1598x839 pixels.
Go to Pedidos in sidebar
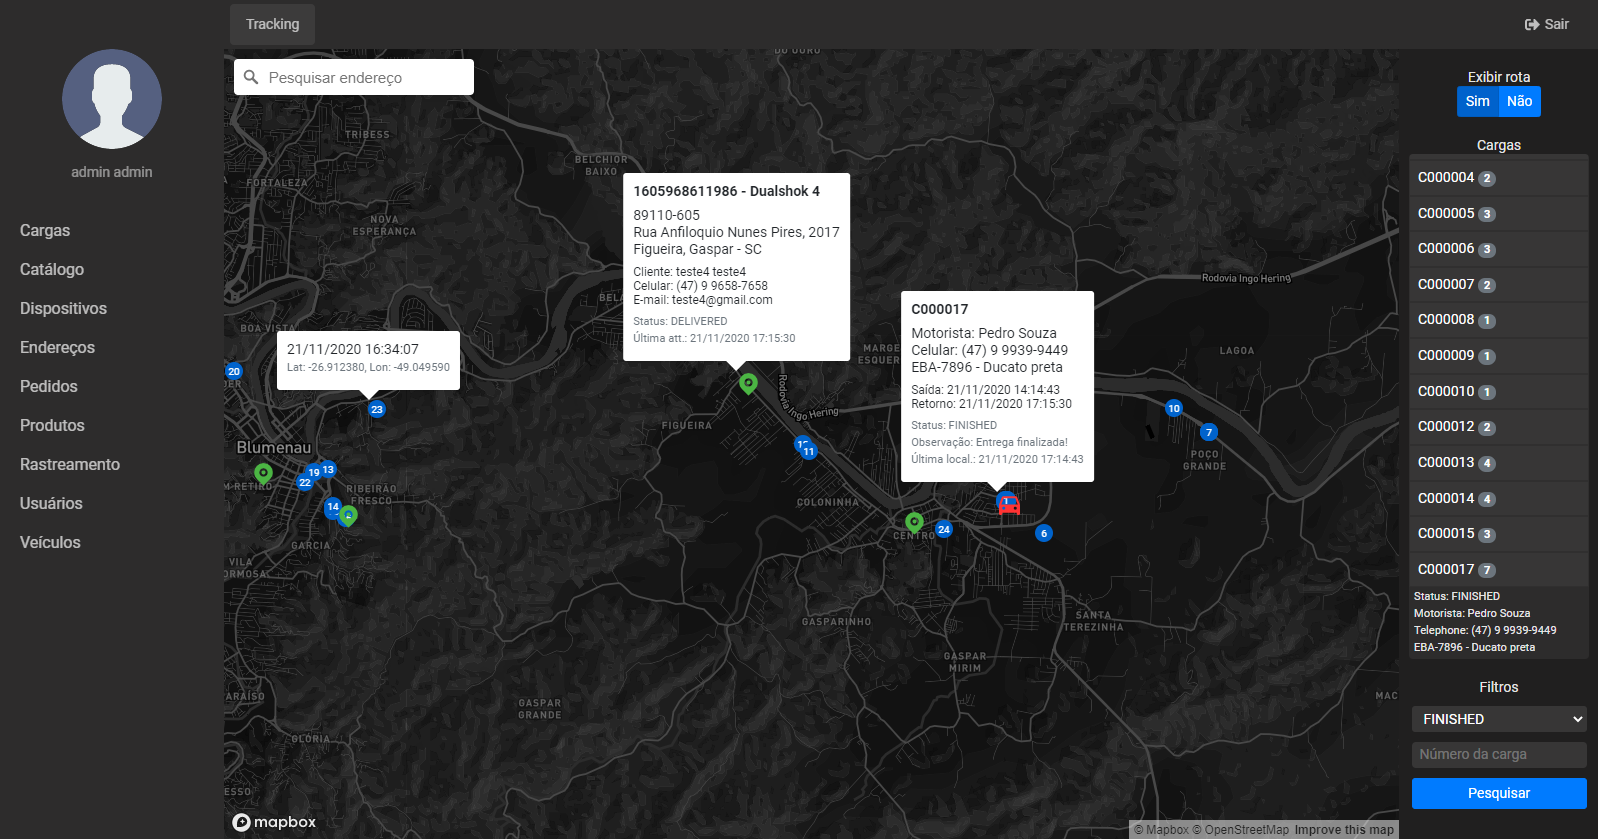pos(49,386)
